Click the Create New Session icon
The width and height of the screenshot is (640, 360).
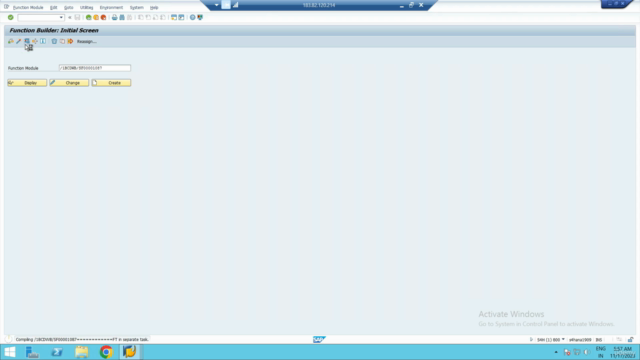pos(174,18)
